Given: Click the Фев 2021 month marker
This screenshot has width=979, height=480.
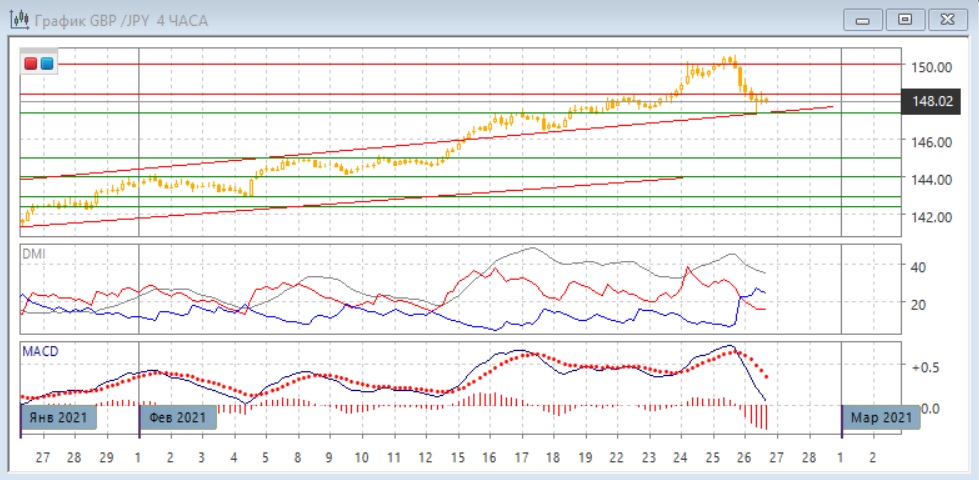Looking at the screenshot, I should pos(177,416).
